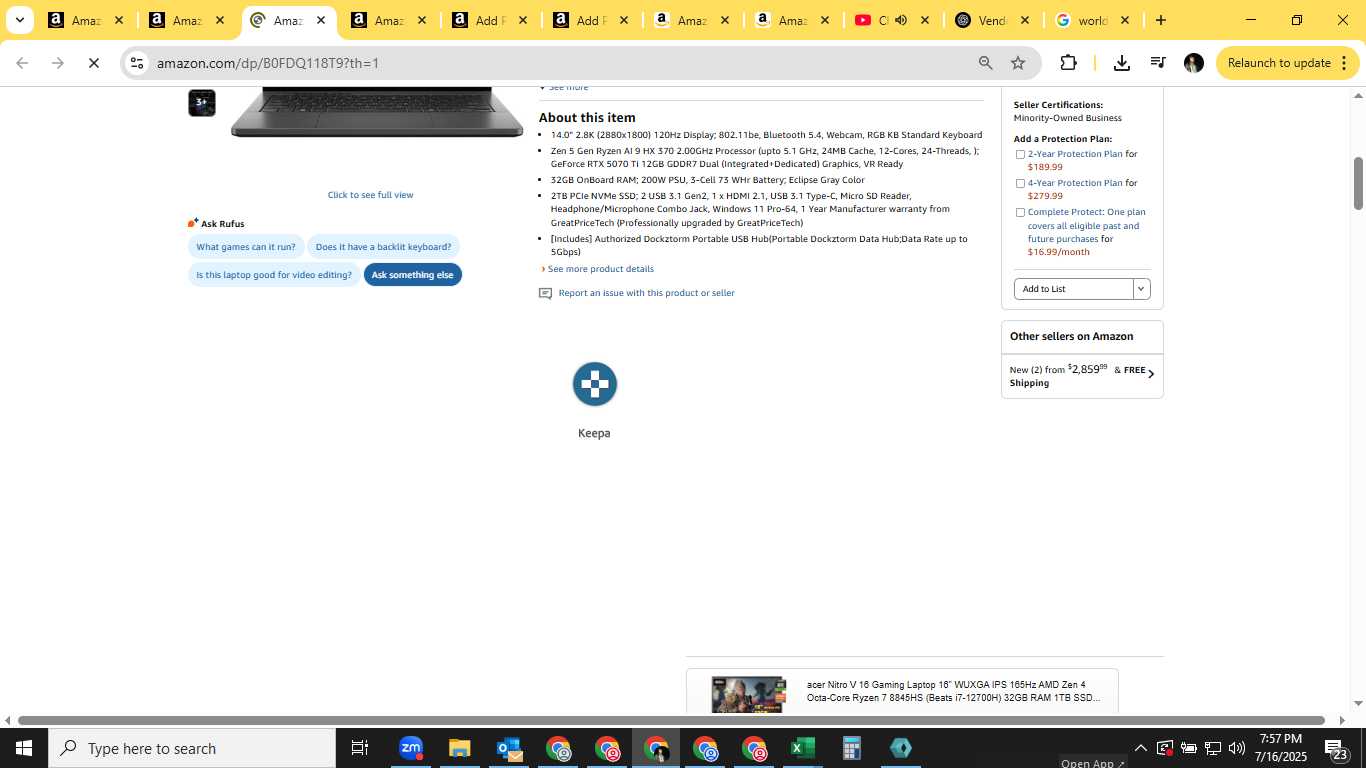Click the Add to List button
This screenshot has height=768, width=1366.
1074,289
